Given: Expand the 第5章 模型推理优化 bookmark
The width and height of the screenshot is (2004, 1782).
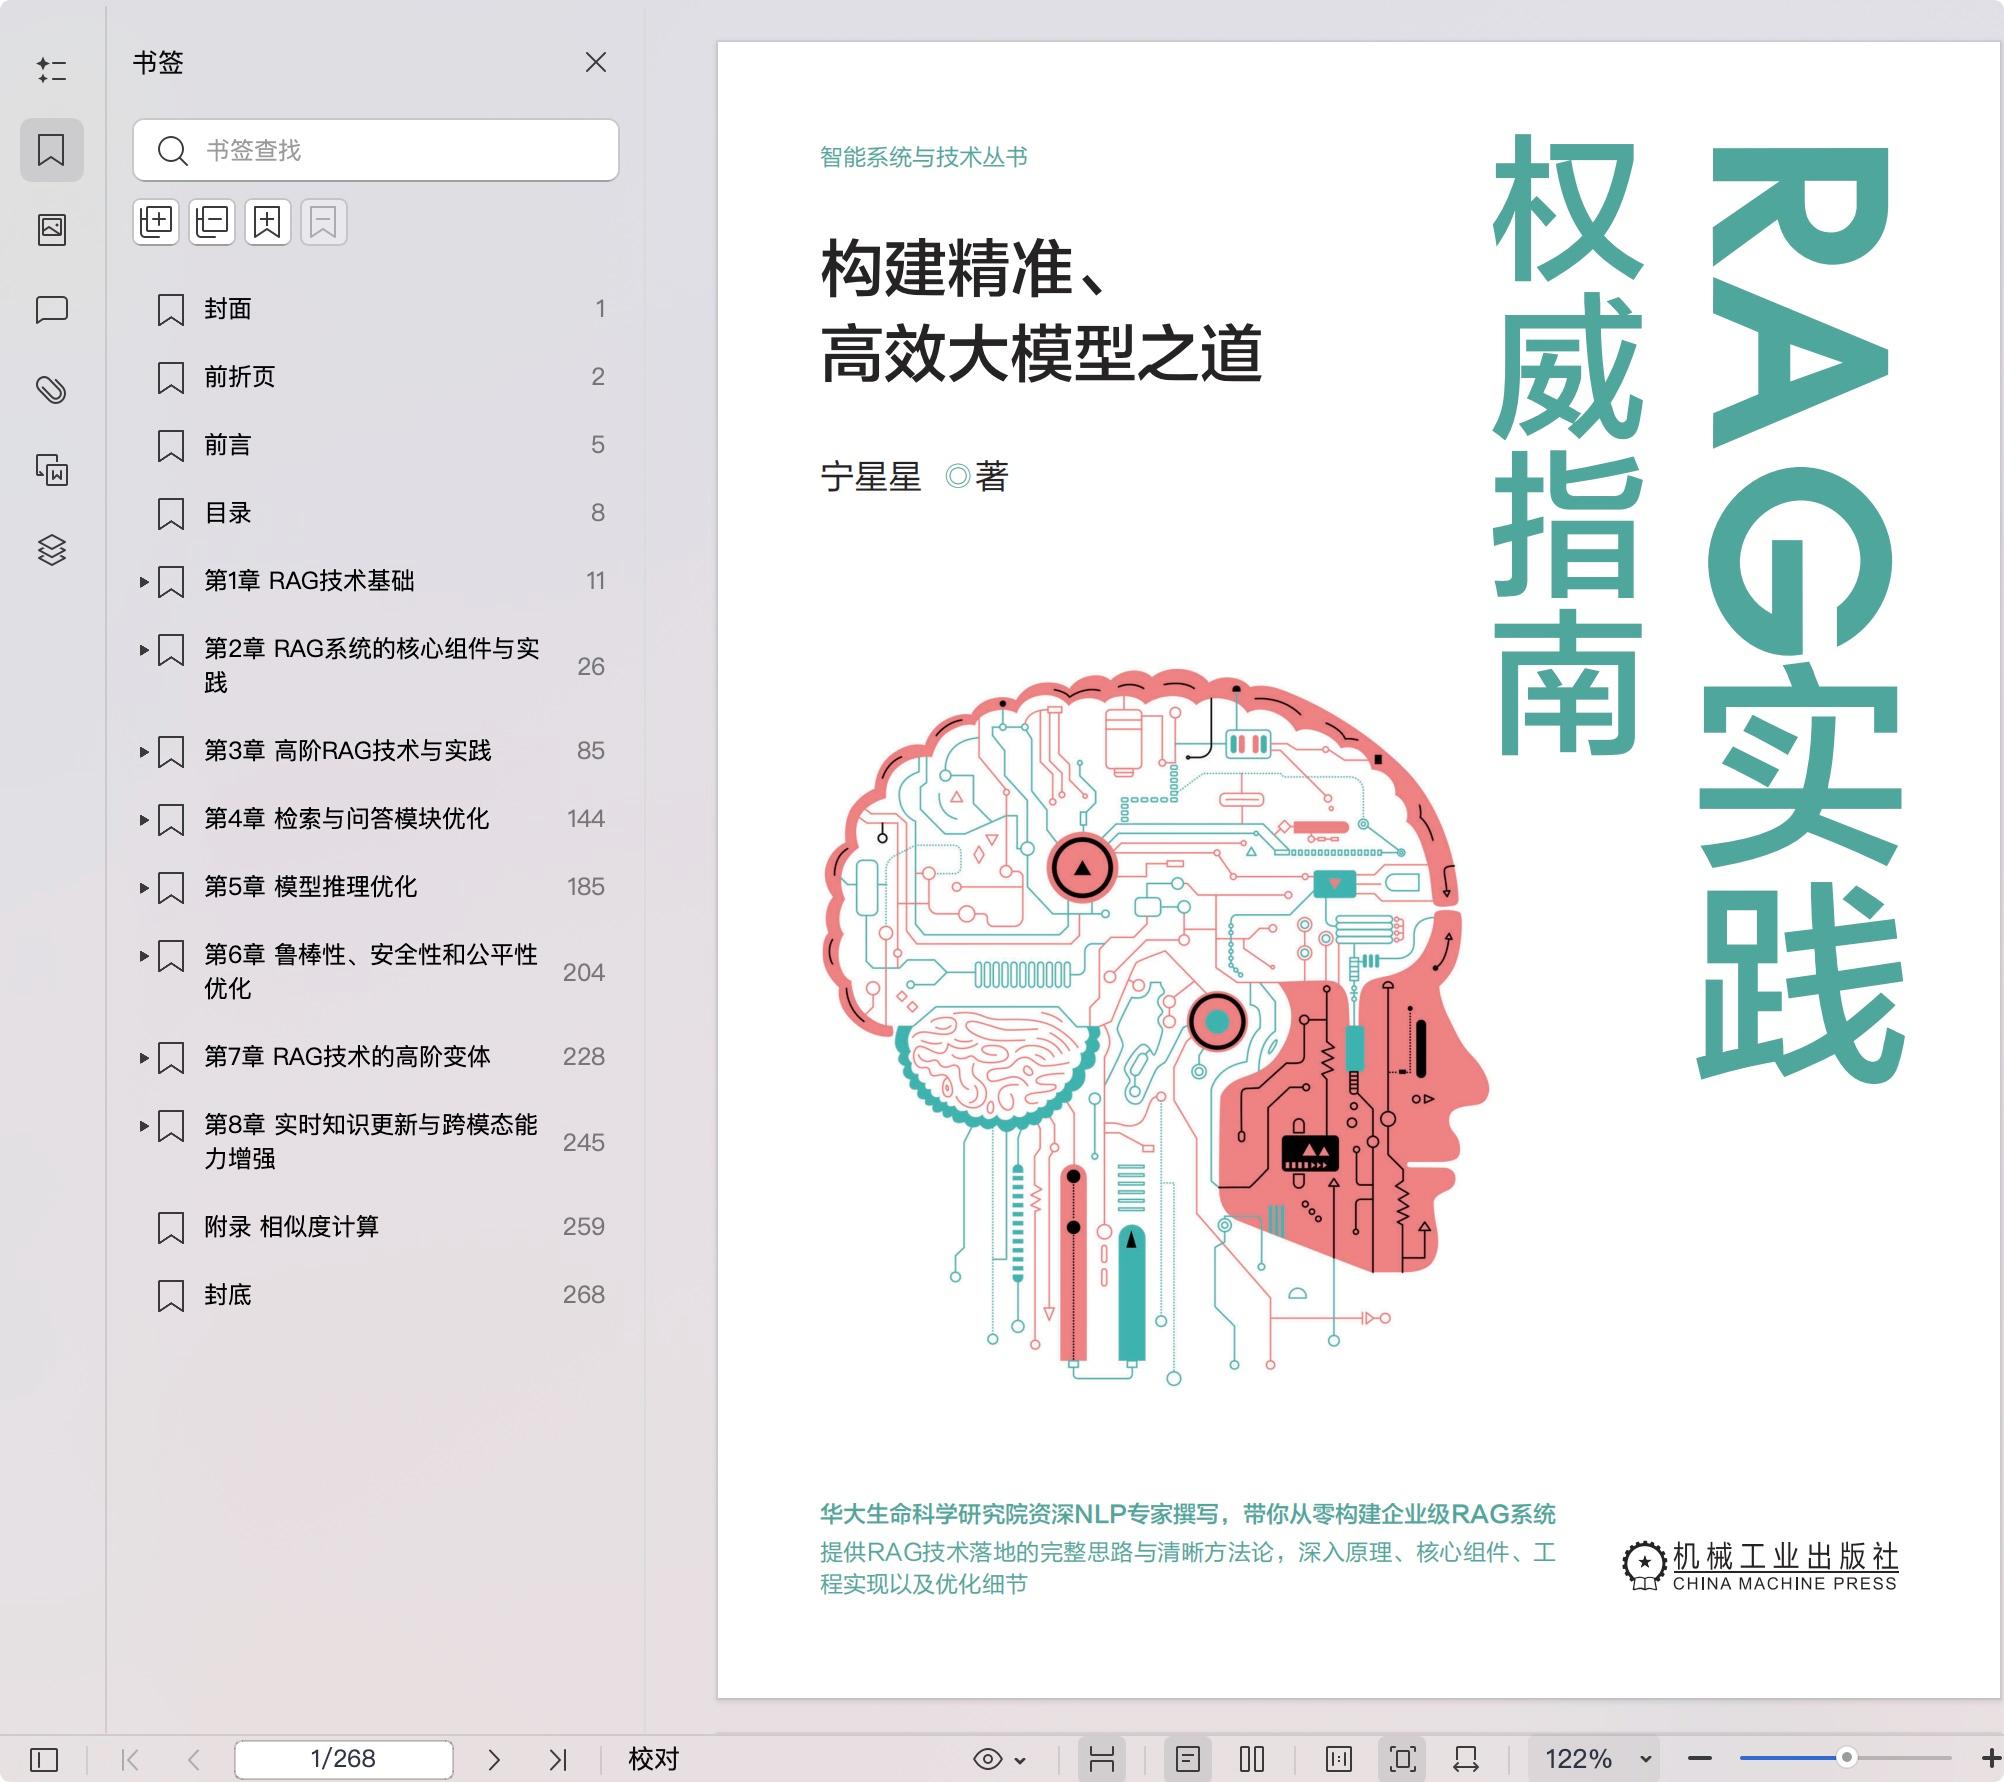Looking at the screenshot, I should [x=143, y=886].
